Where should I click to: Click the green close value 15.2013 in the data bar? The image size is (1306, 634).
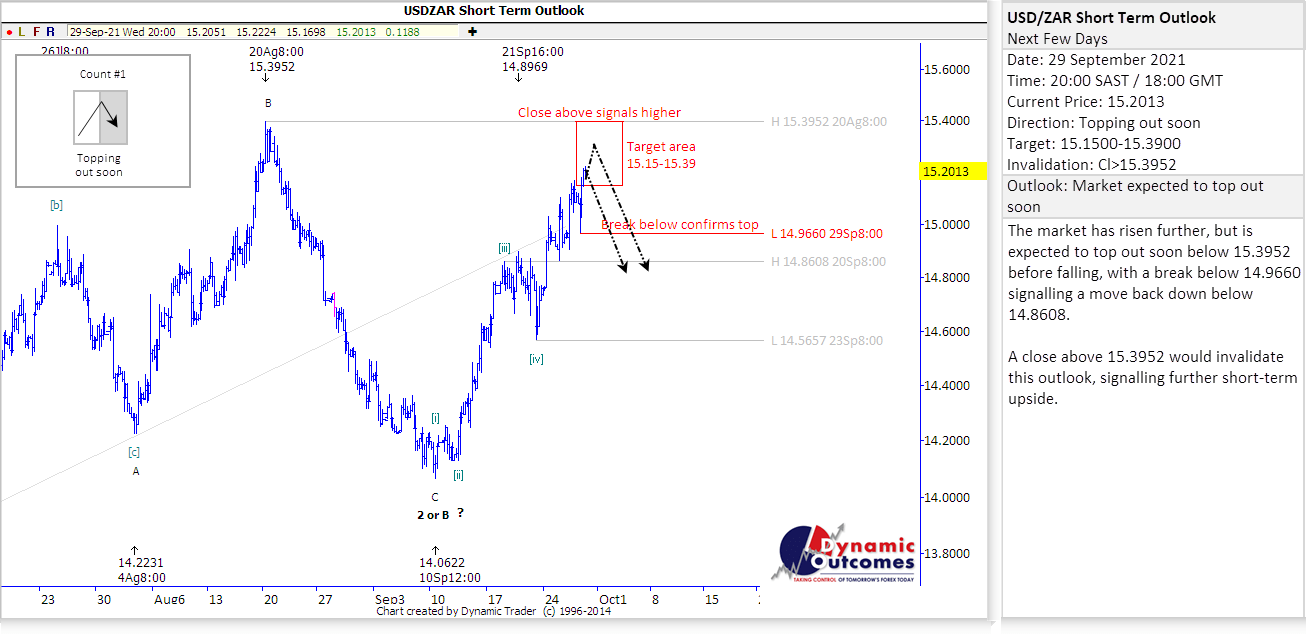coord(356,32)
